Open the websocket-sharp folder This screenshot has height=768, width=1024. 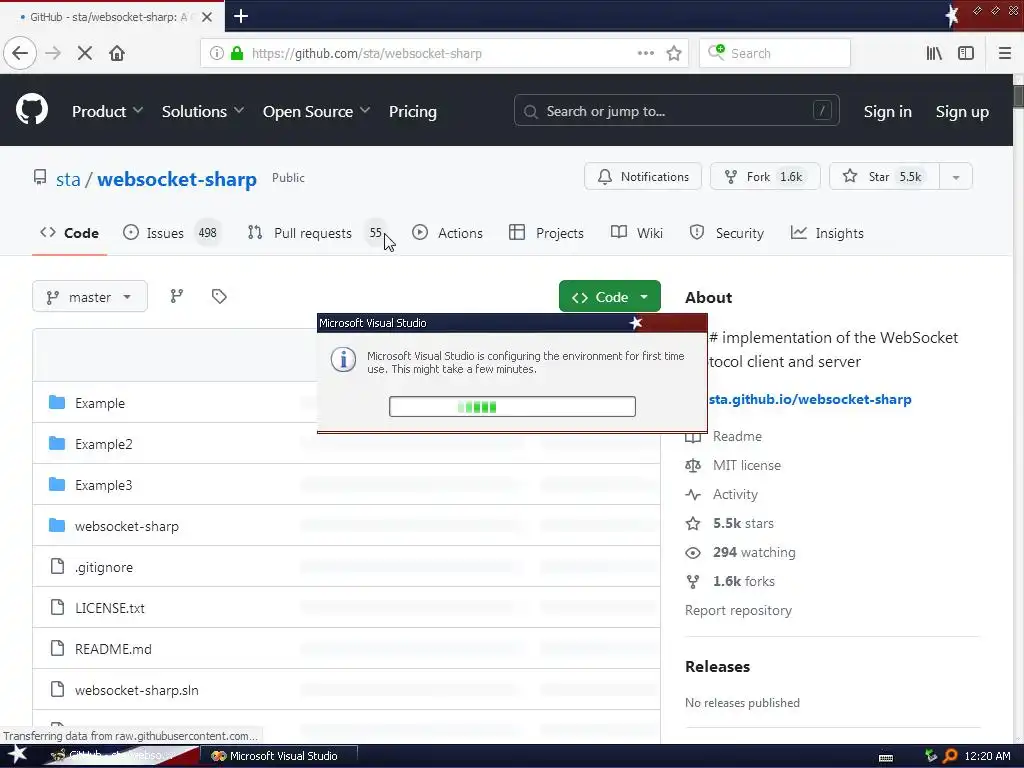click(x=127, y=526)
